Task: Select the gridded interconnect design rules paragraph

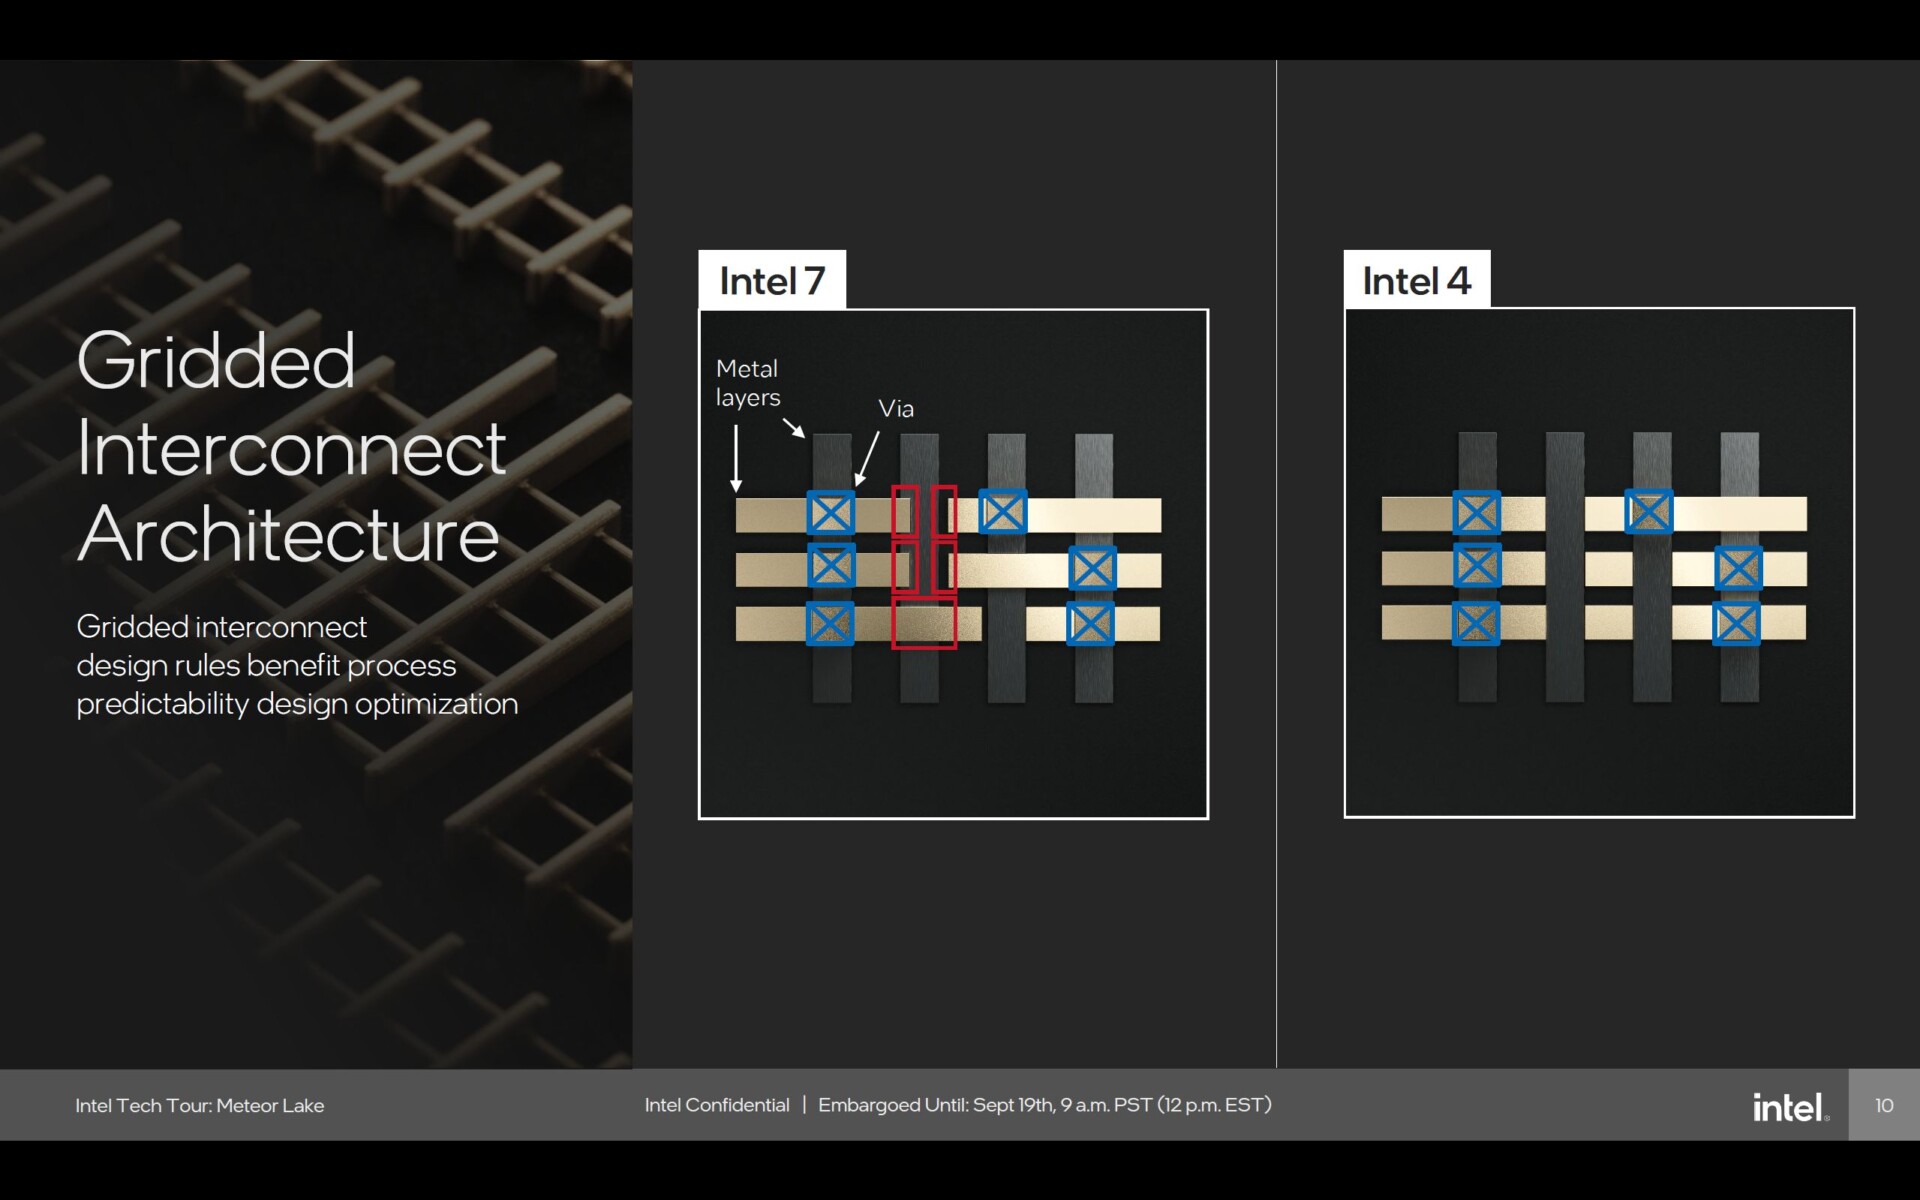Action: [x=297, y=665]
